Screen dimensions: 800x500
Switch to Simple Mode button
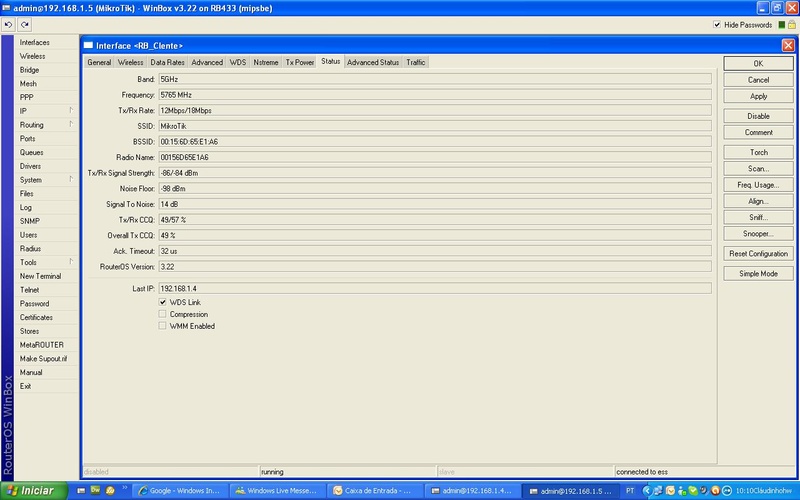click(x=758, y=273)
